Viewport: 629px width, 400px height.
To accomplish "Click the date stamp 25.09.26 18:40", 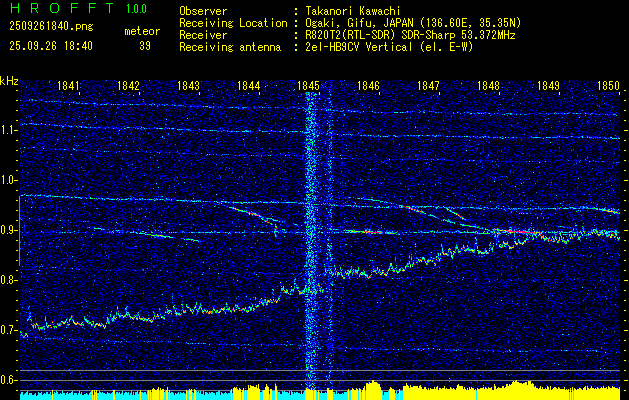I will click(x=50, y=46).
